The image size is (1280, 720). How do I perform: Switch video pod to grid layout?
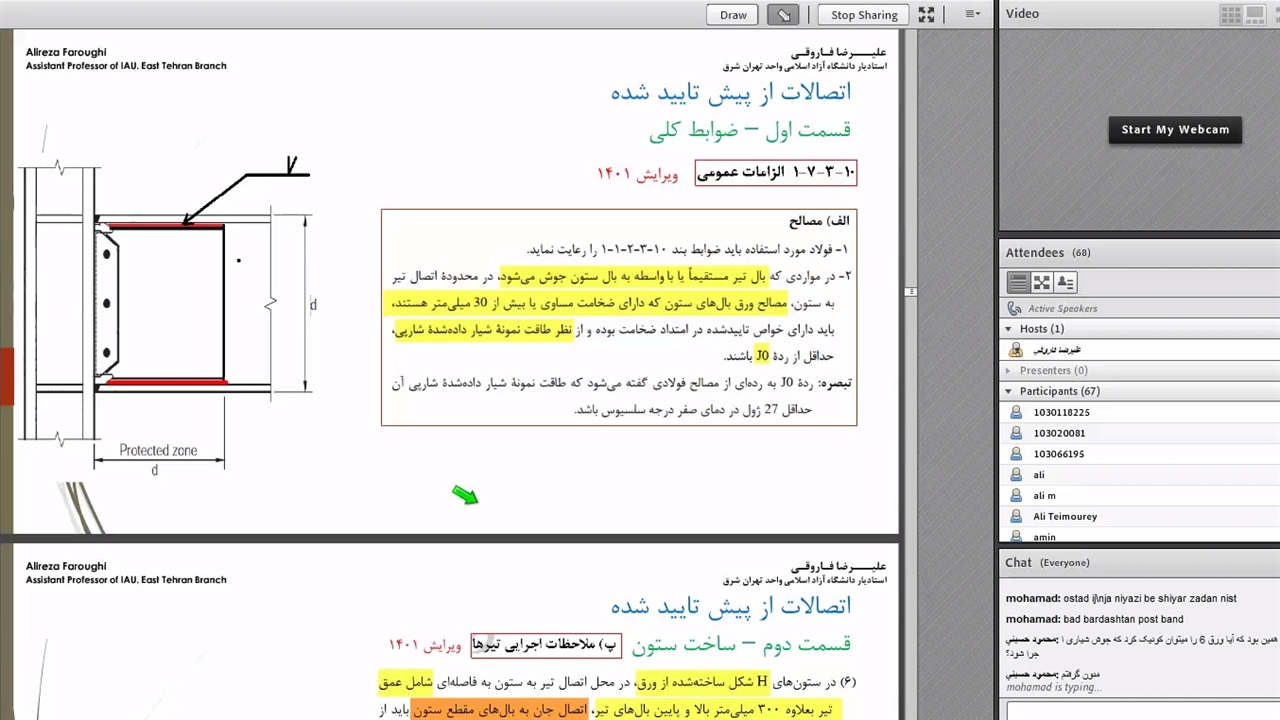[x=1230, y=14]
